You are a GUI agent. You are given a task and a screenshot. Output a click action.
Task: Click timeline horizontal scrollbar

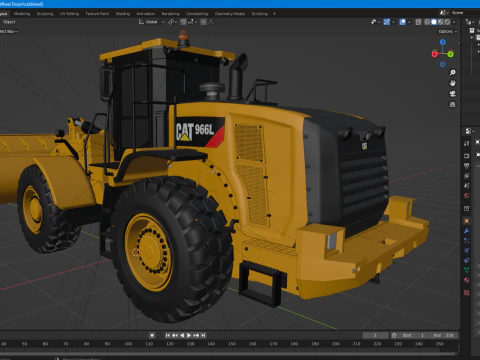[229, 353]
